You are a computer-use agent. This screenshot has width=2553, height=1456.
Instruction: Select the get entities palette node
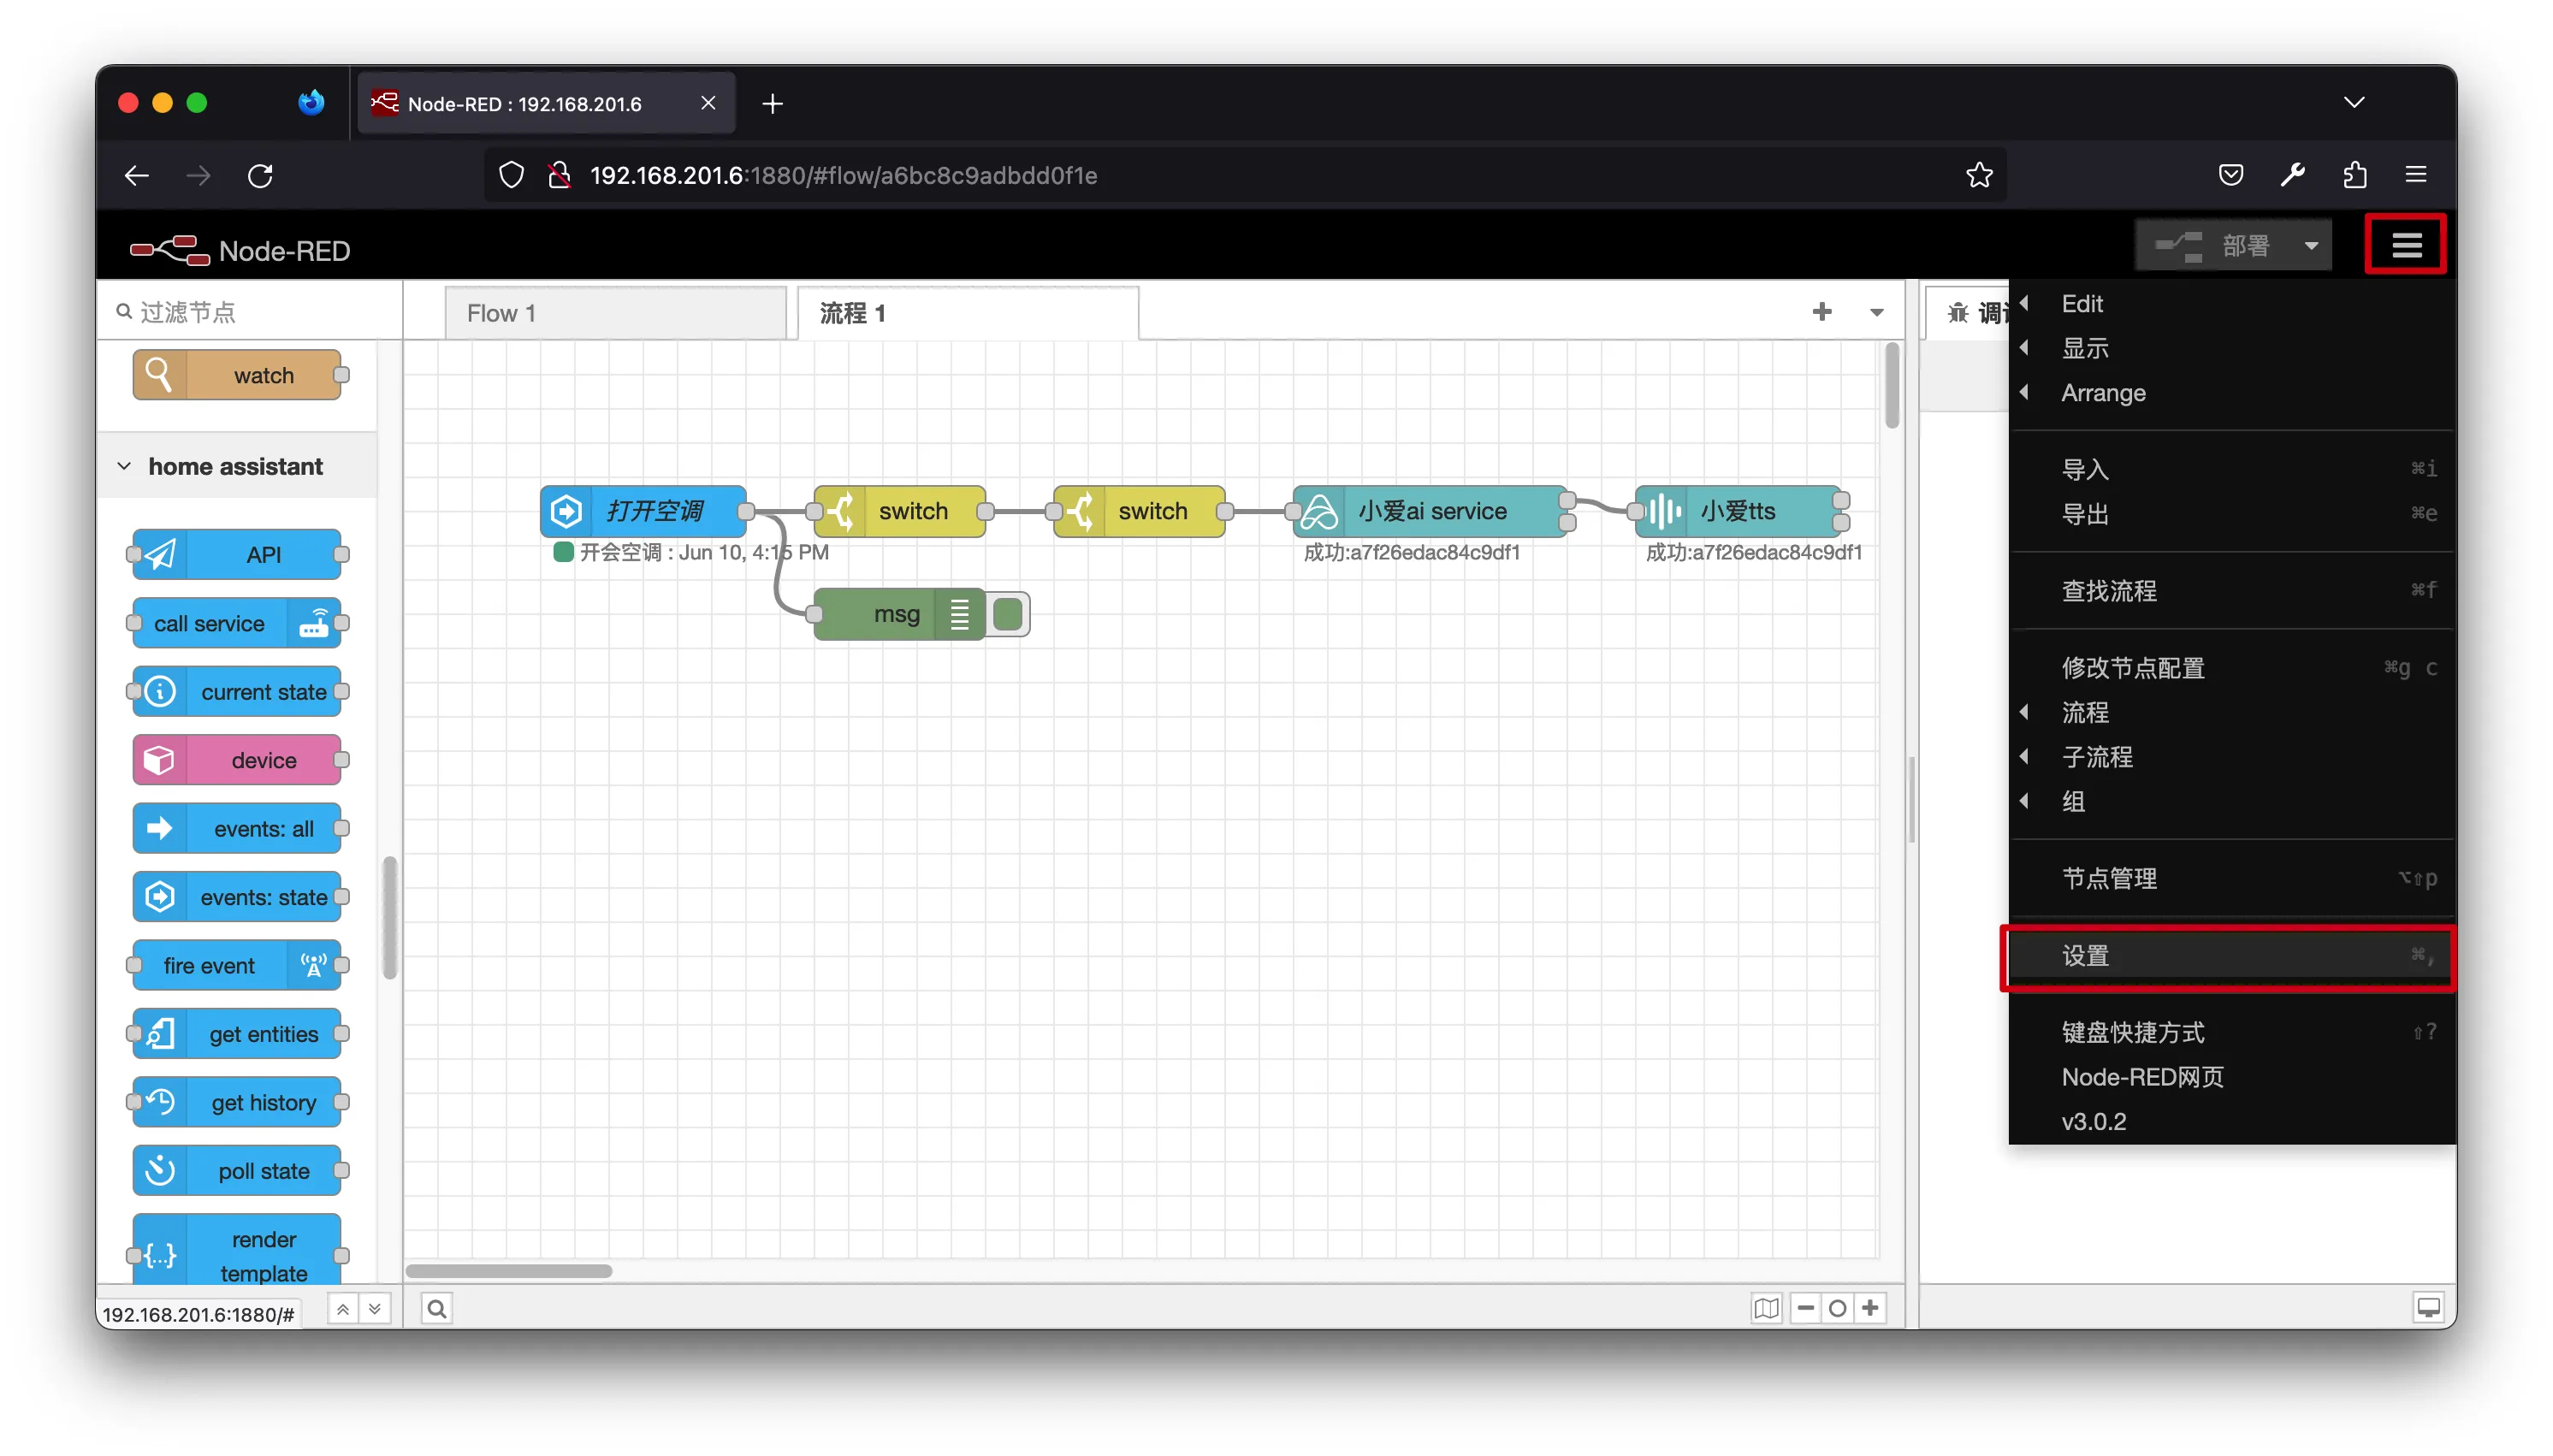pyautogui.click(x=237, y=1034)
